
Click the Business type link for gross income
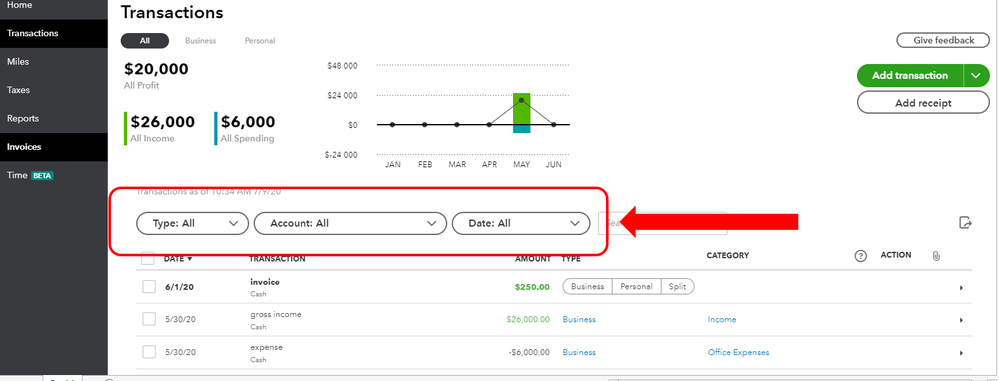[579, 320]
